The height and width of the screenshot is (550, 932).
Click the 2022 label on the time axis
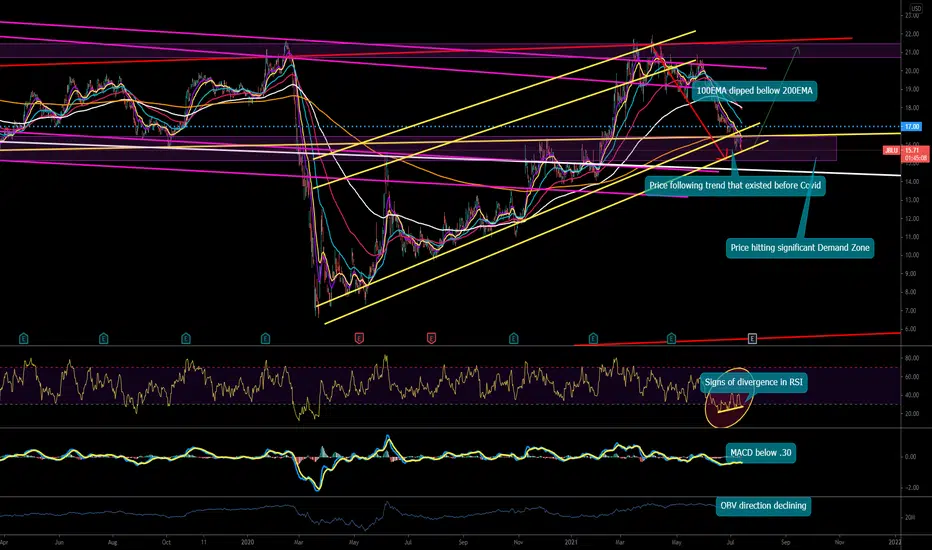coord(895,542)
